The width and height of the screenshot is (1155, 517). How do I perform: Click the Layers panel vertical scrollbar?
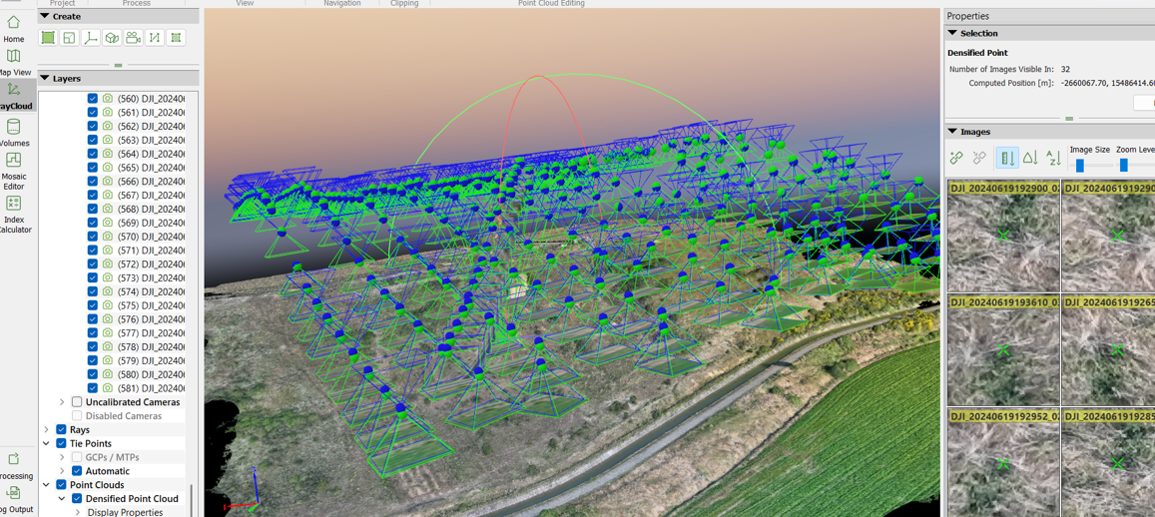tap(191, 499)
